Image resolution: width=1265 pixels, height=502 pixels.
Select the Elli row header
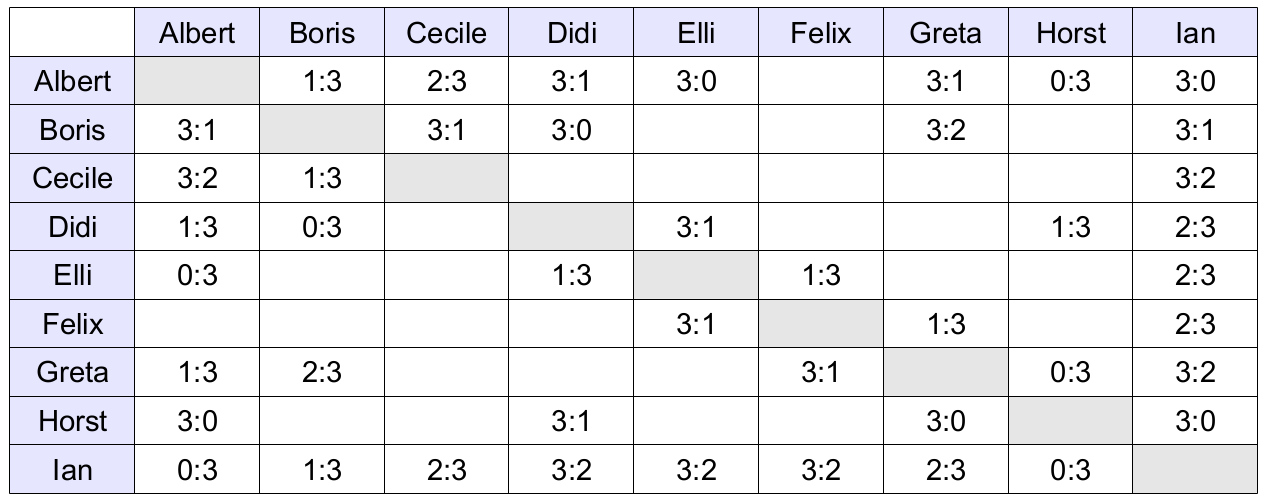click(72, 276)
